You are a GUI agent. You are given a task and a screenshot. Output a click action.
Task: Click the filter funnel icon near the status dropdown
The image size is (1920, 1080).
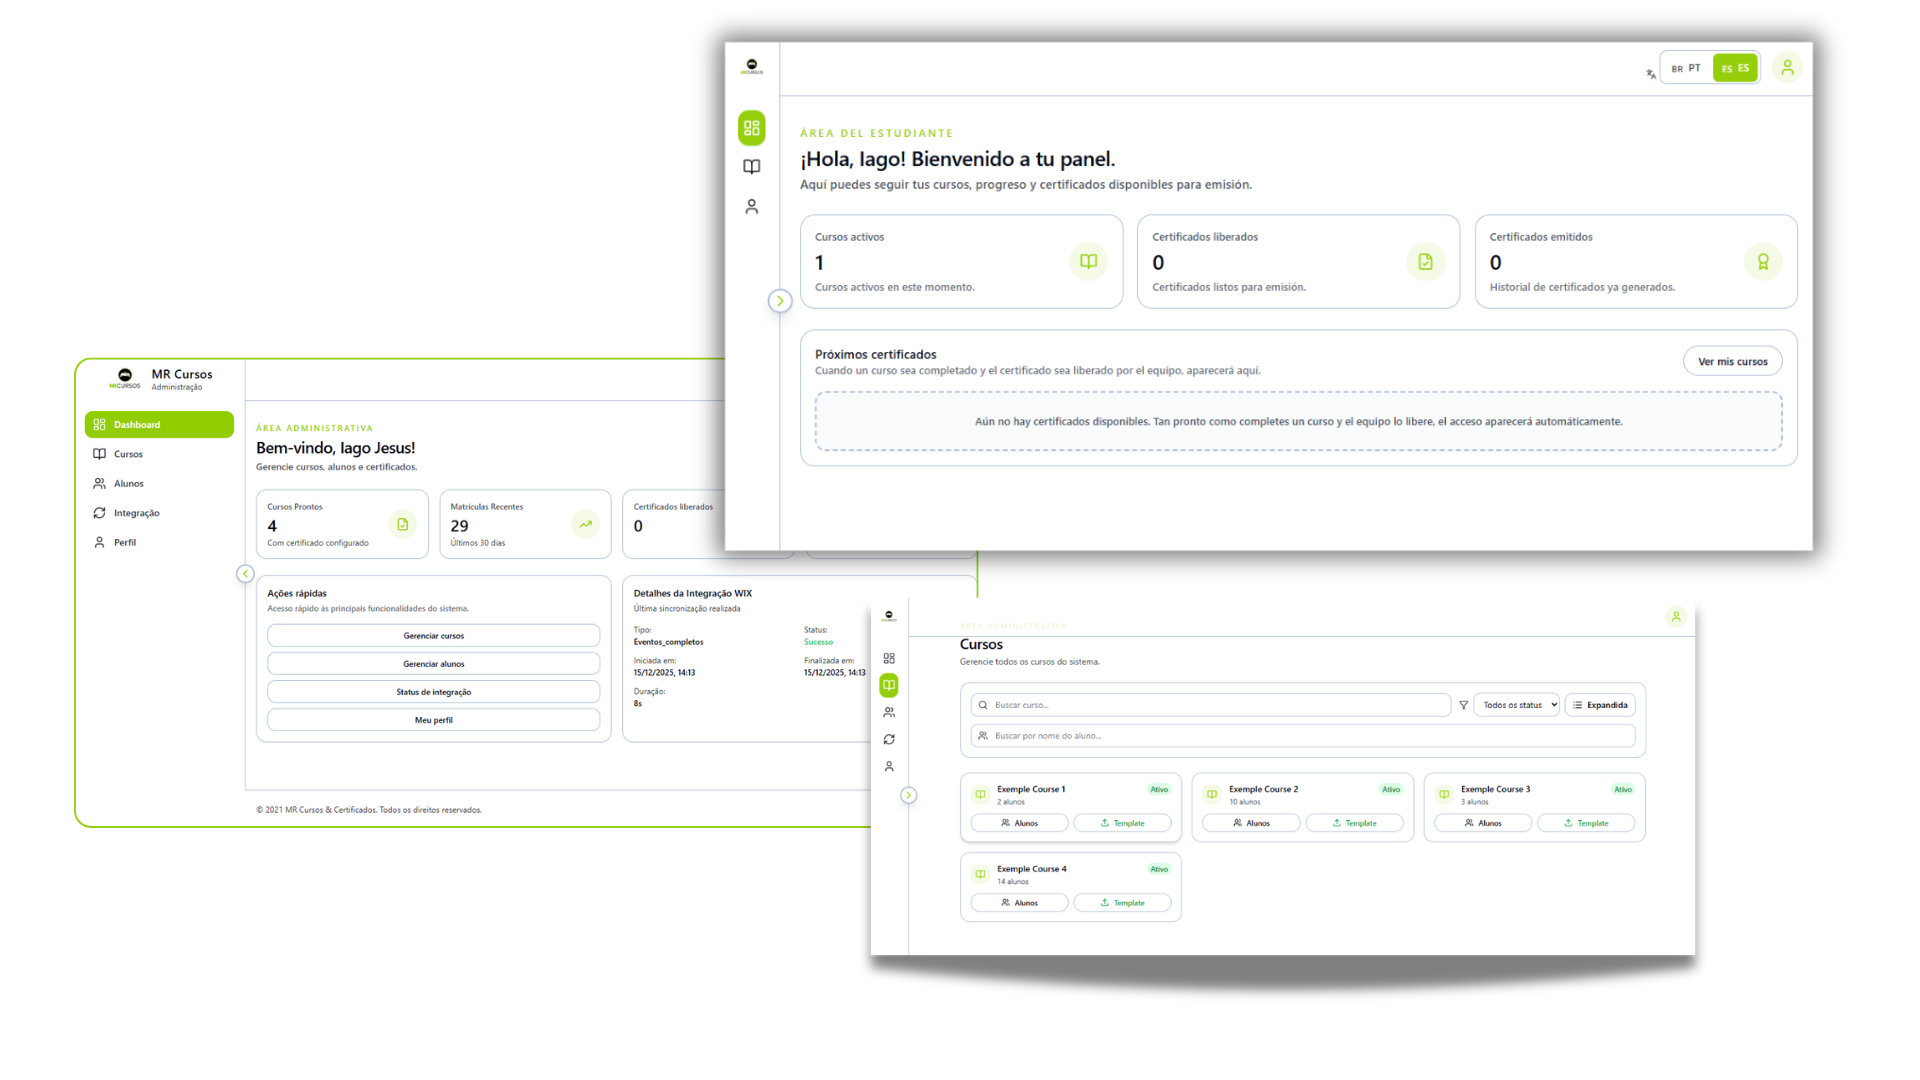click(1463, 705)
